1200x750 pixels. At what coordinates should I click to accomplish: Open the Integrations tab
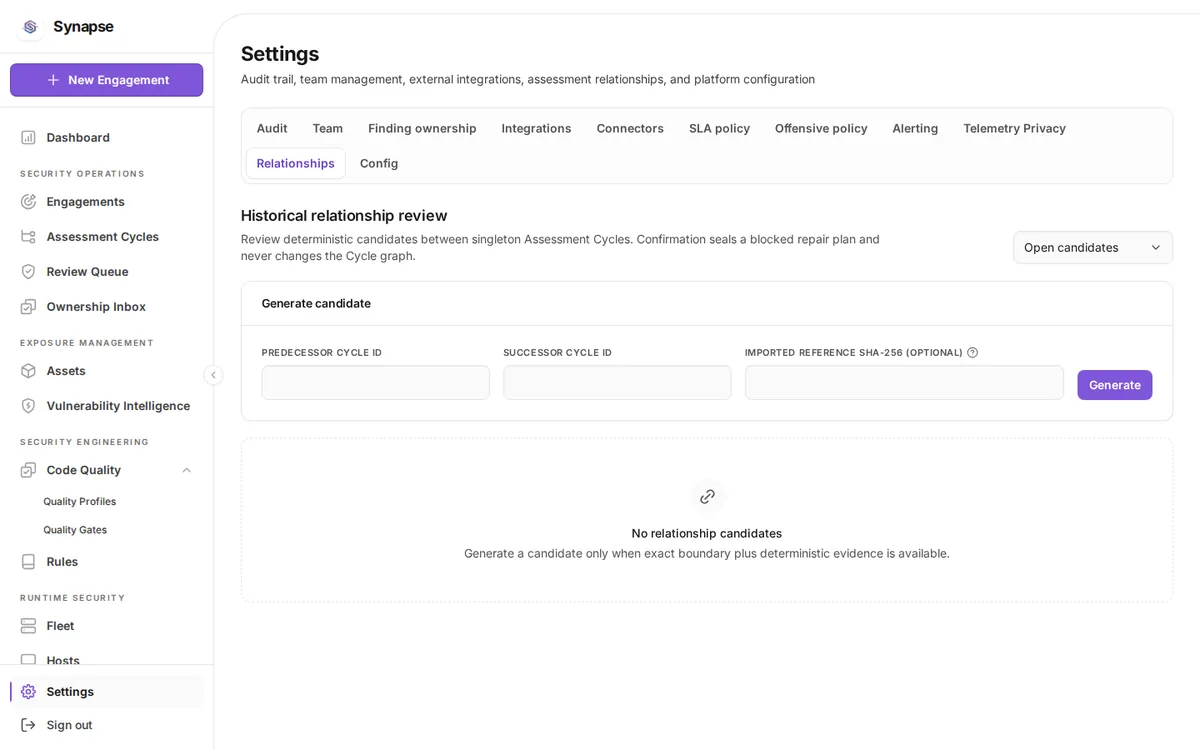(536, 128)
